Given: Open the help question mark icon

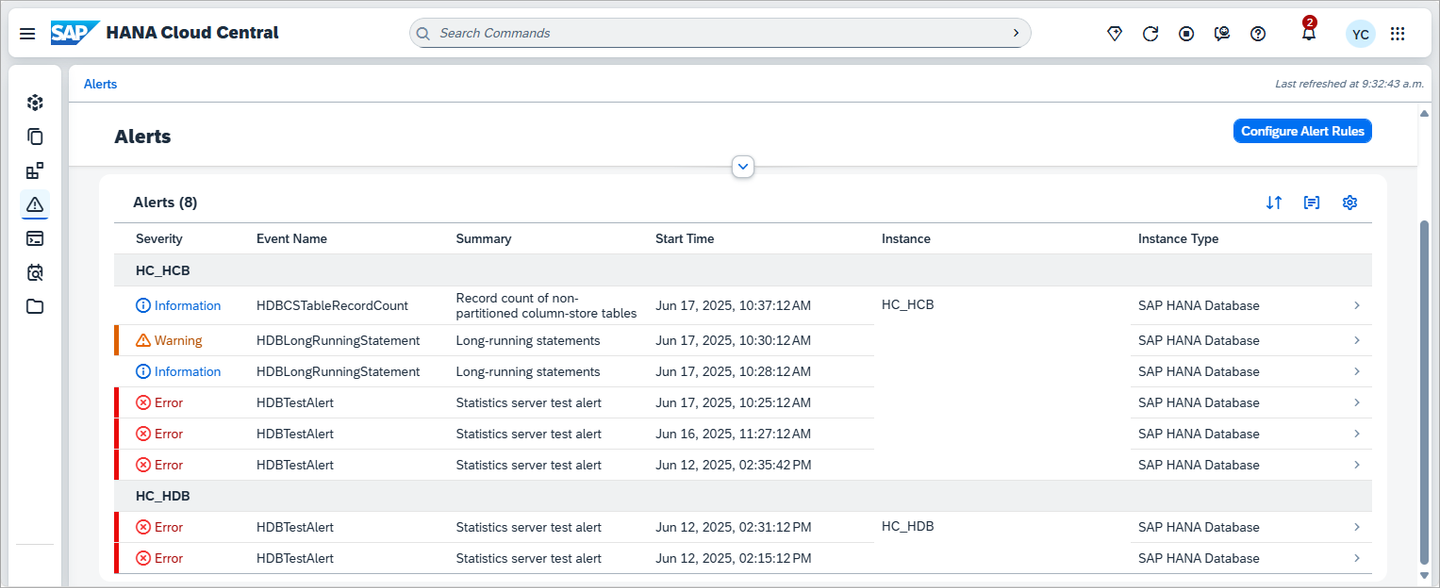Looking at the screenshot, I should 1258,34.
